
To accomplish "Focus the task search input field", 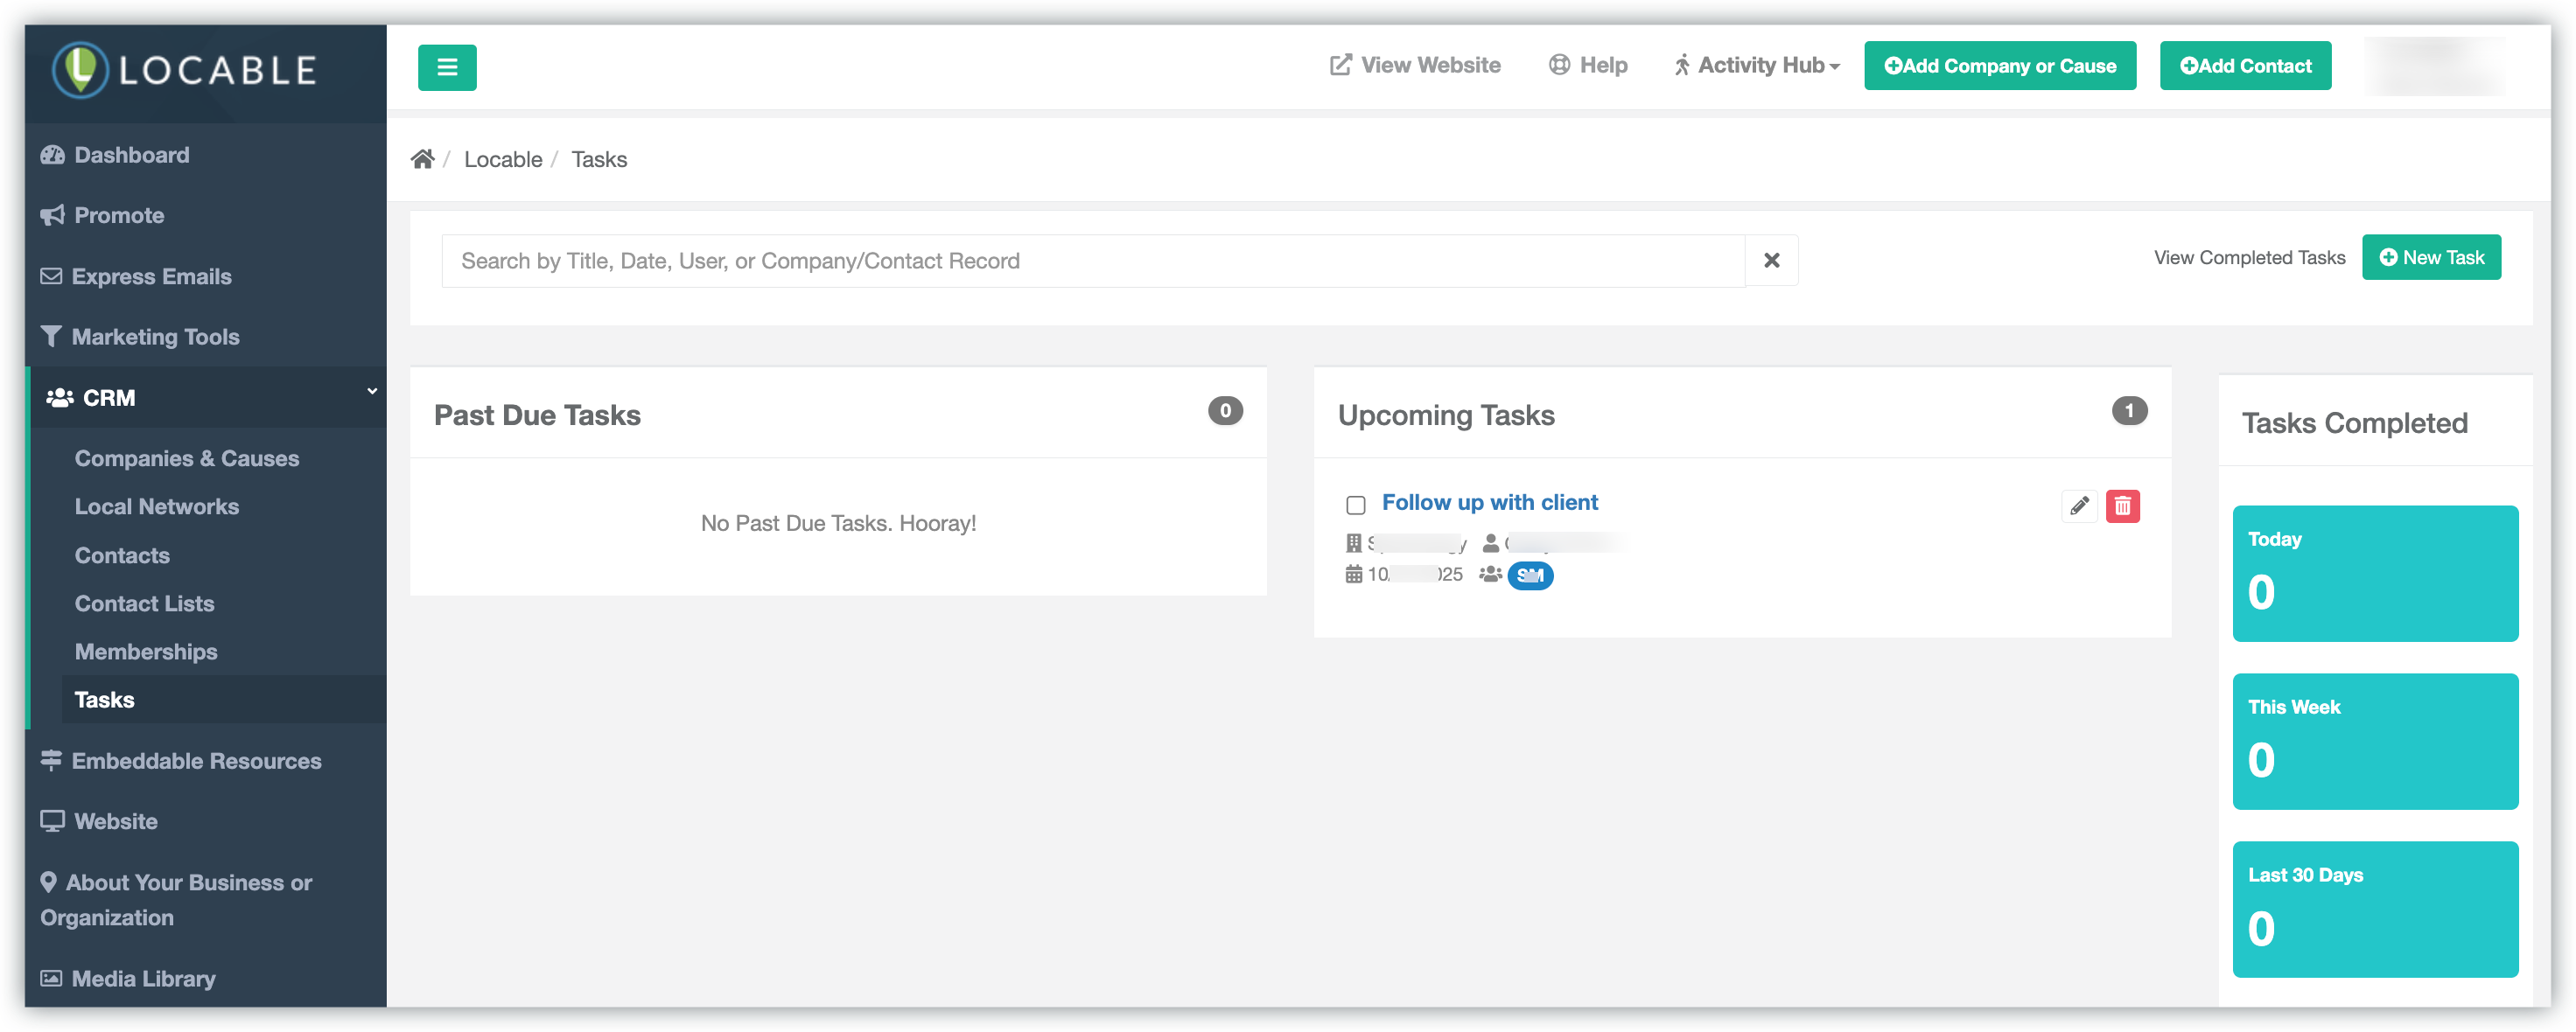I will pos(1092,261).
